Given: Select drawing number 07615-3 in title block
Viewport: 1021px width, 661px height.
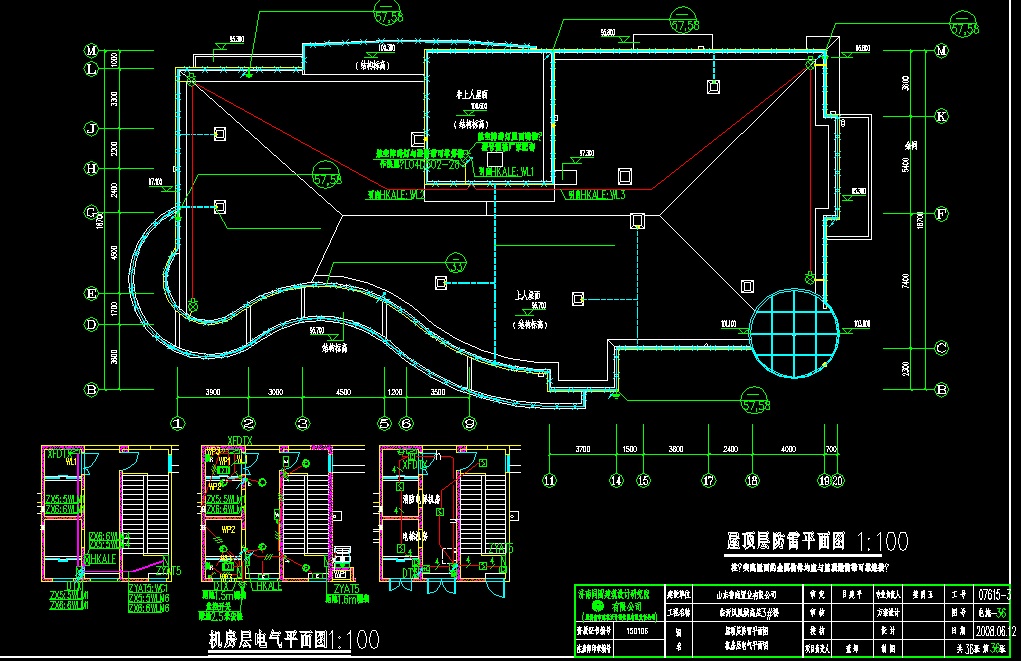Looking at the screenshot, I should click(x=996, y=595).
